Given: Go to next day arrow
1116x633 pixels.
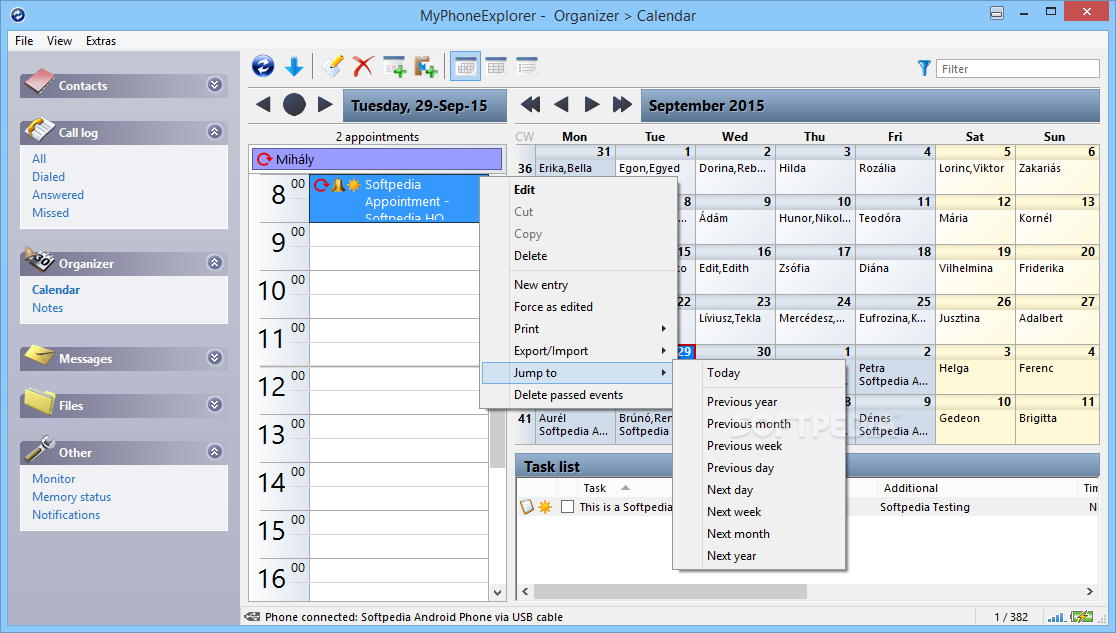Looking at the screenshot, I should (325, 105).
